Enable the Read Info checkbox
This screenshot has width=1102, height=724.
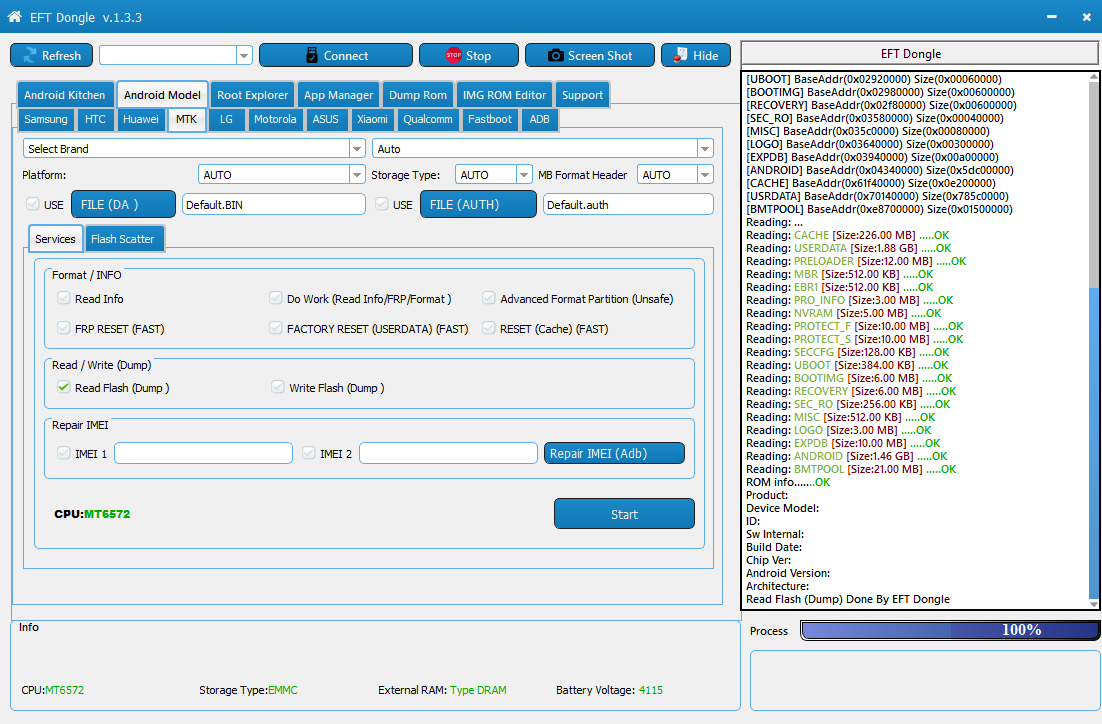(64, 298)
